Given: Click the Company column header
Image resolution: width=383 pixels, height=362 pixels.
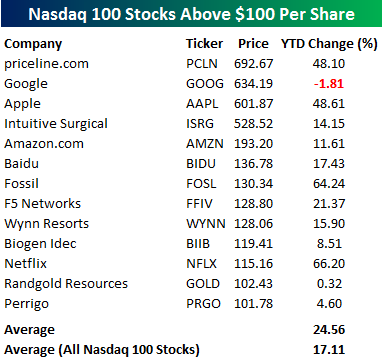Looking at the screenshot, I should pyautogui.click(x=33, y=44).
